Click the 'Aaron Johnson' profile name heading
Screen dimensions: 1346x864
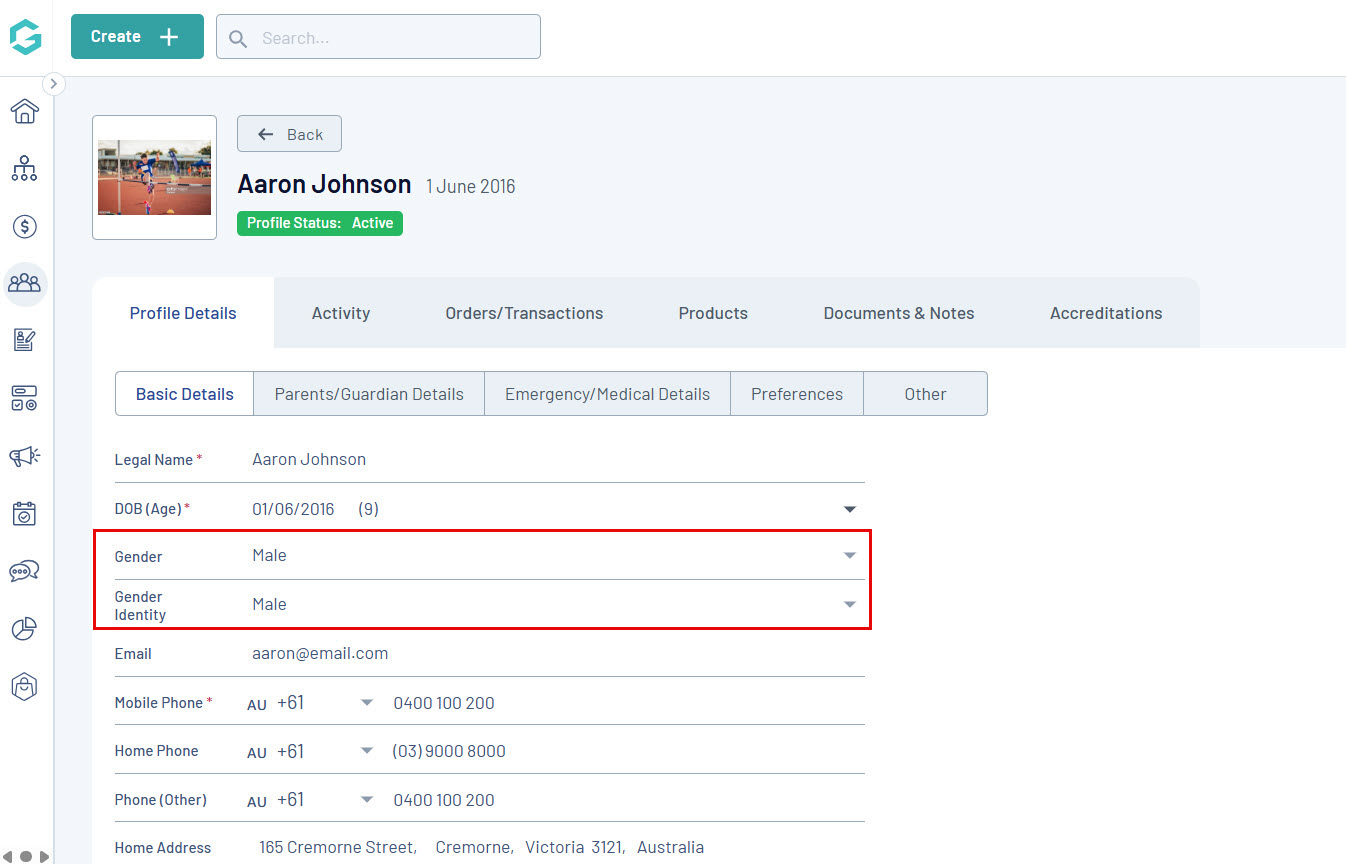(x=324, y=184)
